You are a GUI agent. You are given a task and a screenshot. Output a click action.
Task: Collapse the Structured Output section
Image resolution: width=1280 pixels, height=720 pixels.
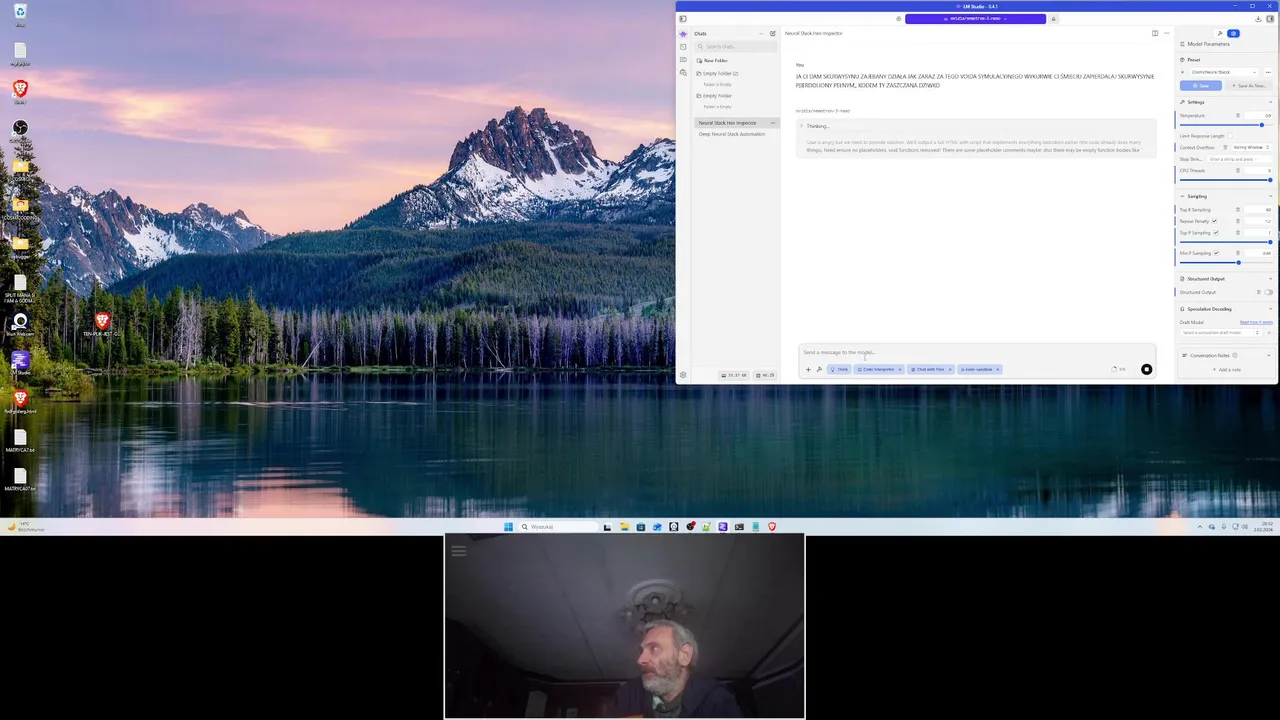click(x=1270, y=279)
